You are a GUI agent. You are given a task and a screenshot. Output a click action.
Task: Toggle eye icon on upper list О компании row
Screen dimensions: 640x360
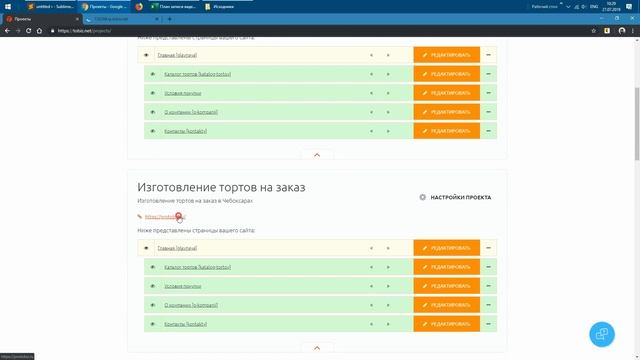[x=153, y=112]
